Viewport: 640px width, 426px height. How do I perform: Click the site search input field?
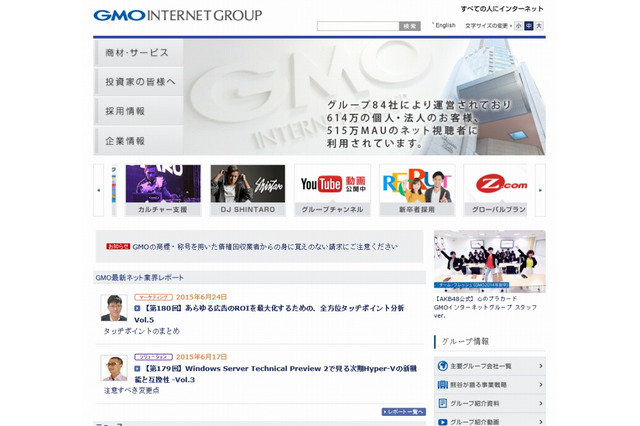358,26
